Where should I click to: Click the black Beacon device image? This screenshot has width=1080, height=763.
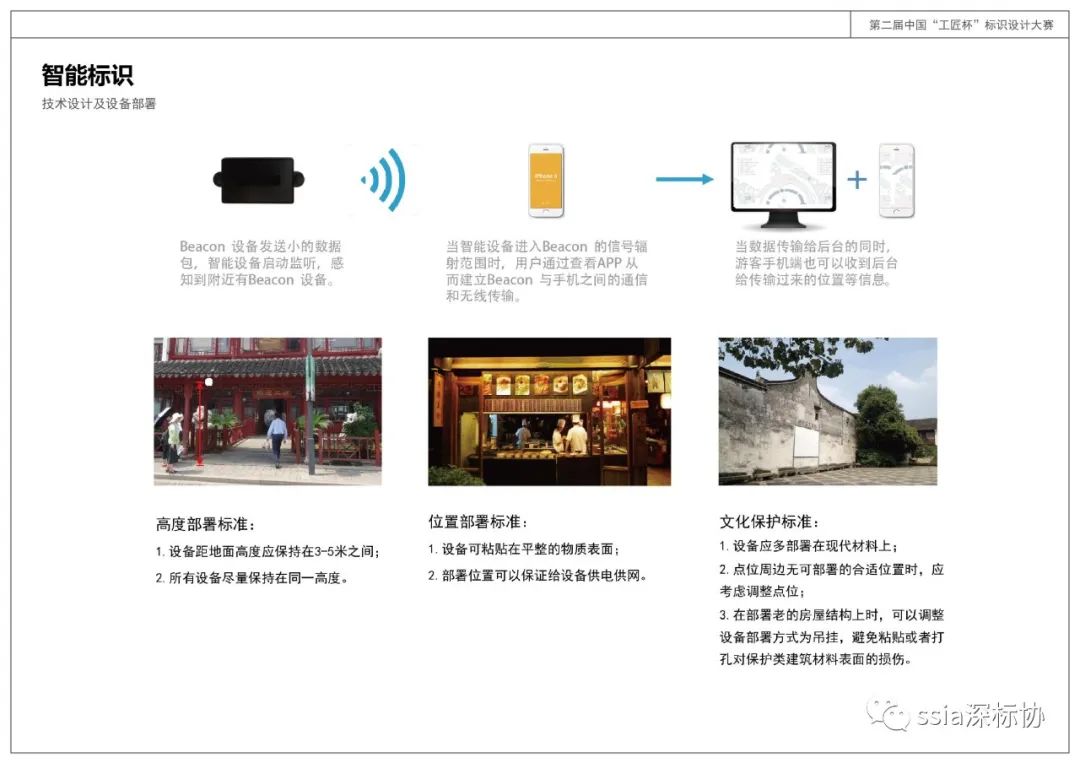(258, 180)
